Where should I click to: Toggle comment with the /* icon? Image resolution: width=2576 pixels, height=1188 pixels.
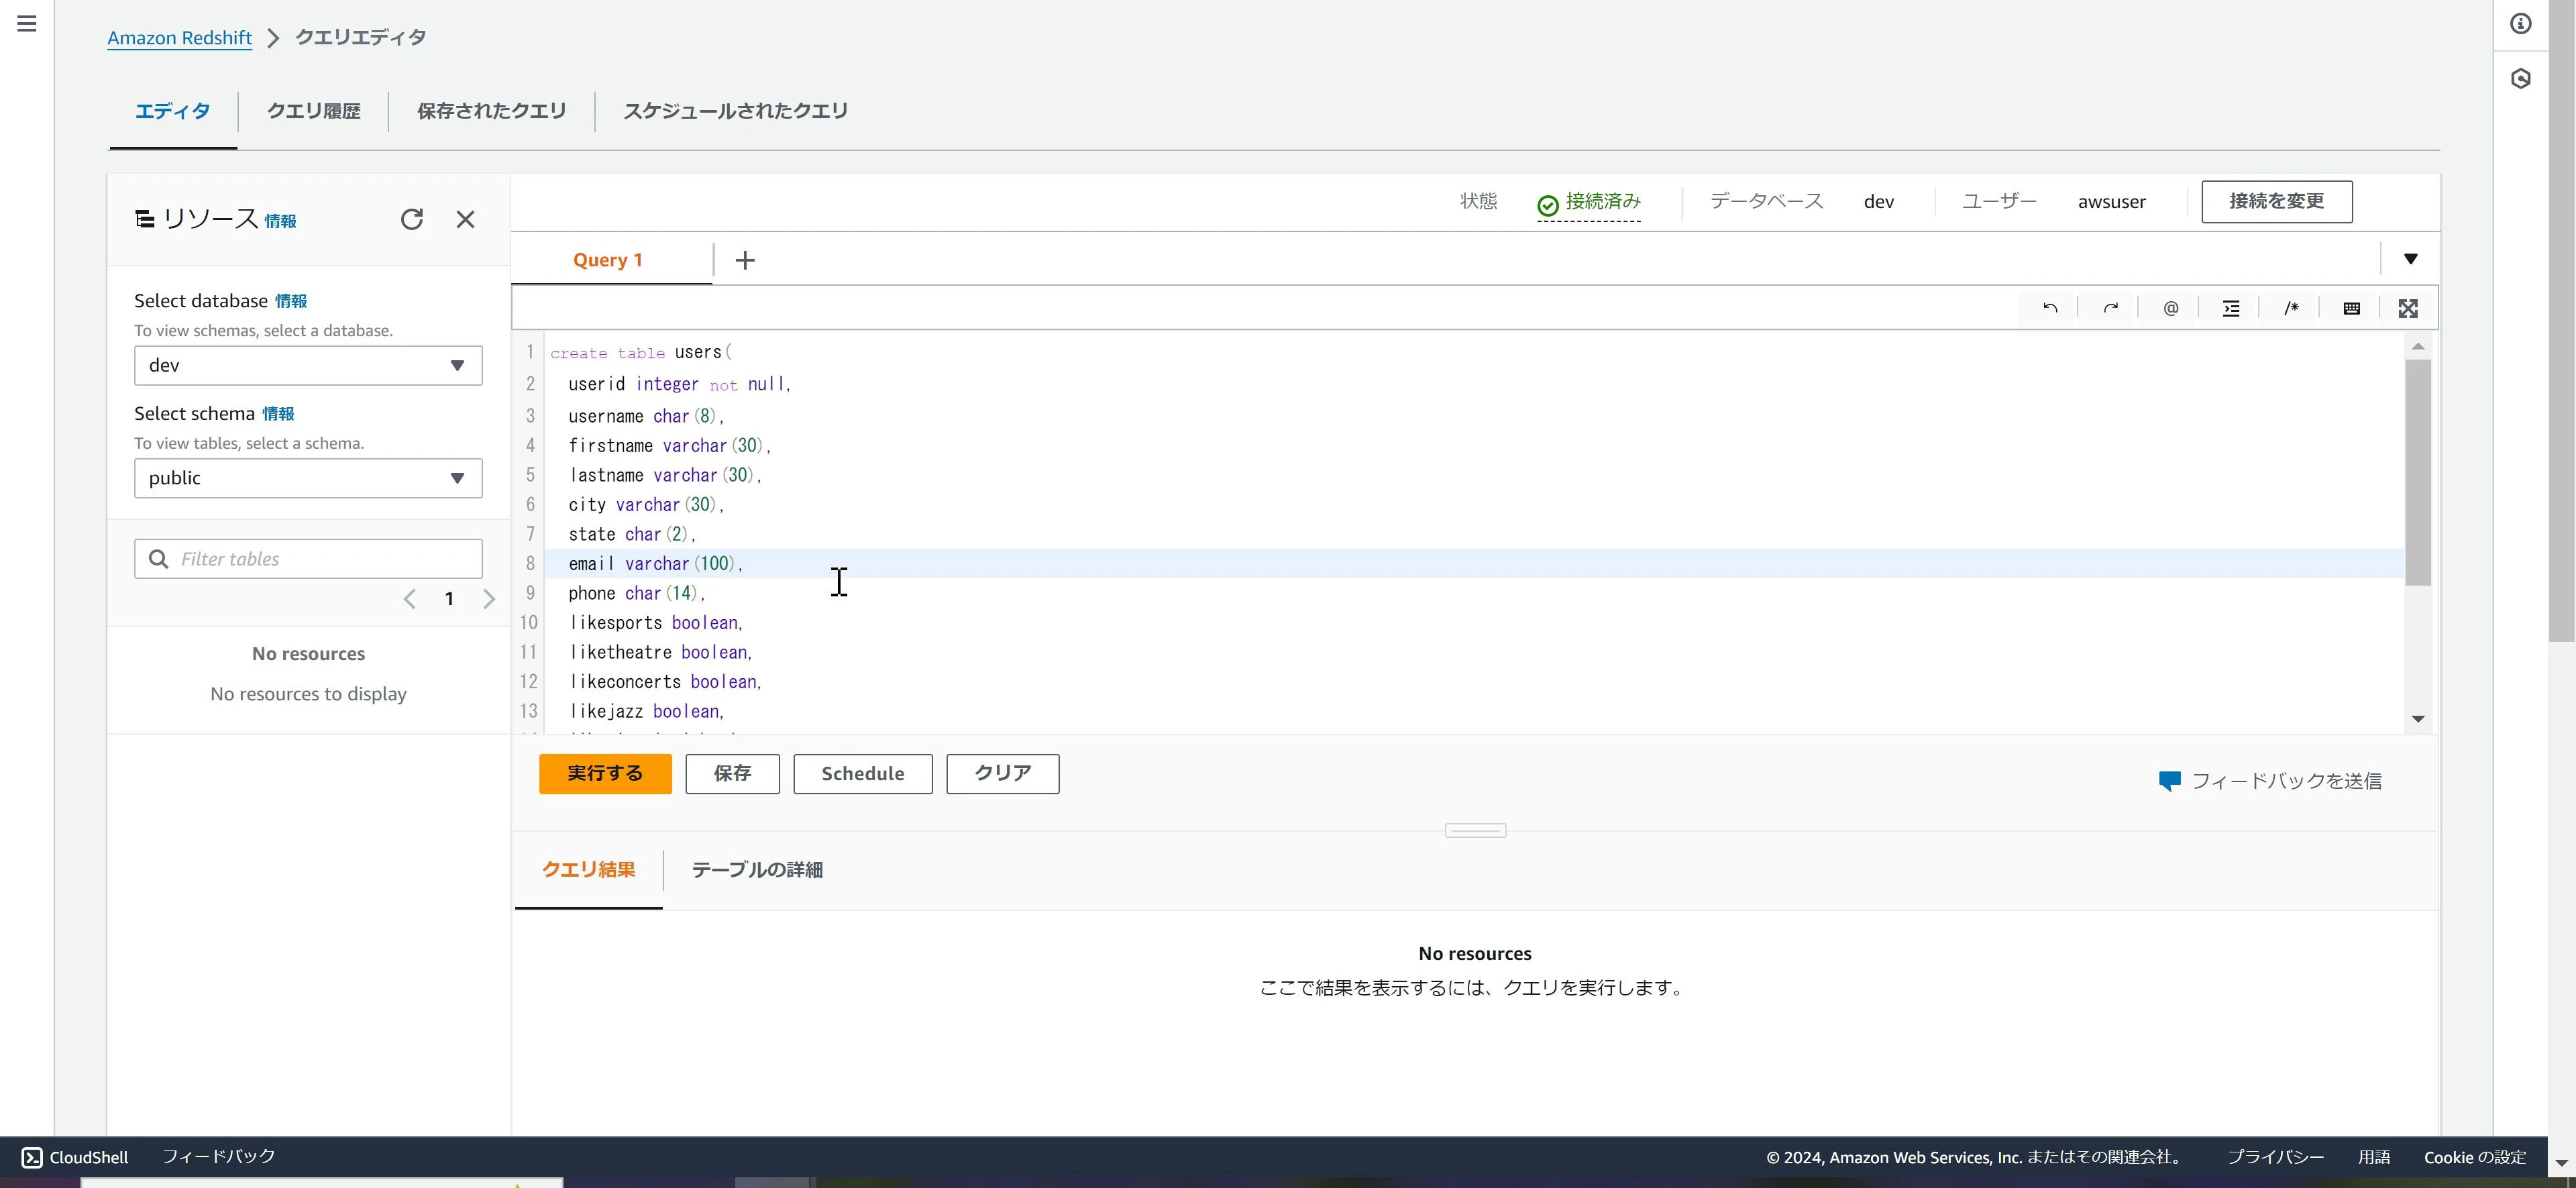2291,308
